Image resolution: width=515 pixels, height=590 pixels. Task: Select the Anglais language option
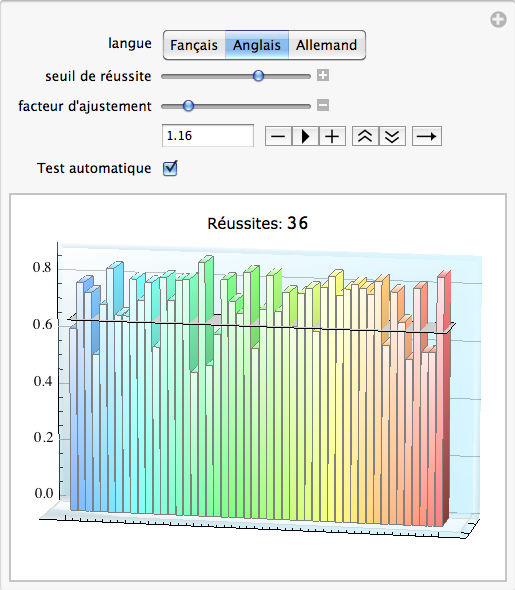click(x=257, y=45)
